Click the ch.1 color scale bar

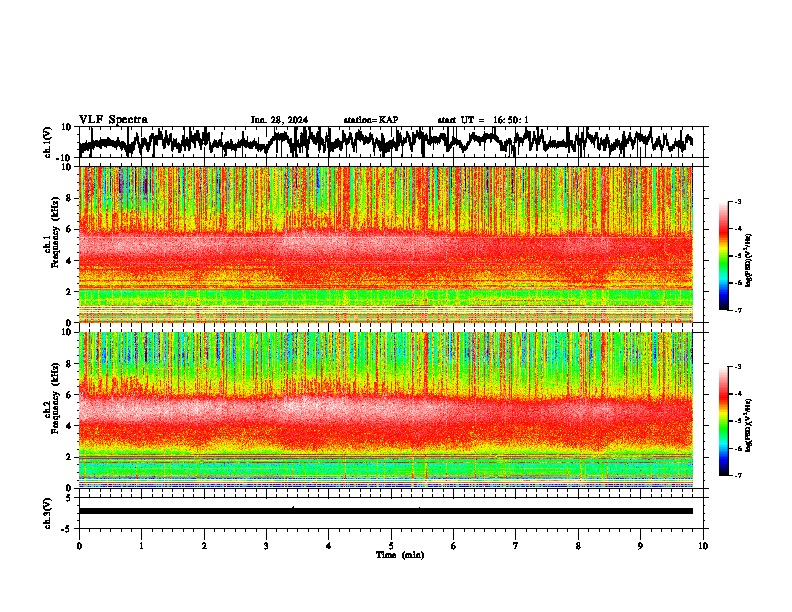pos(724,256)
